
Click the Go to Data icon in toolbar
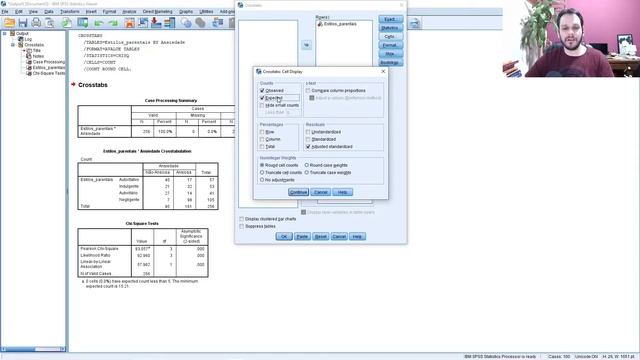129,23
